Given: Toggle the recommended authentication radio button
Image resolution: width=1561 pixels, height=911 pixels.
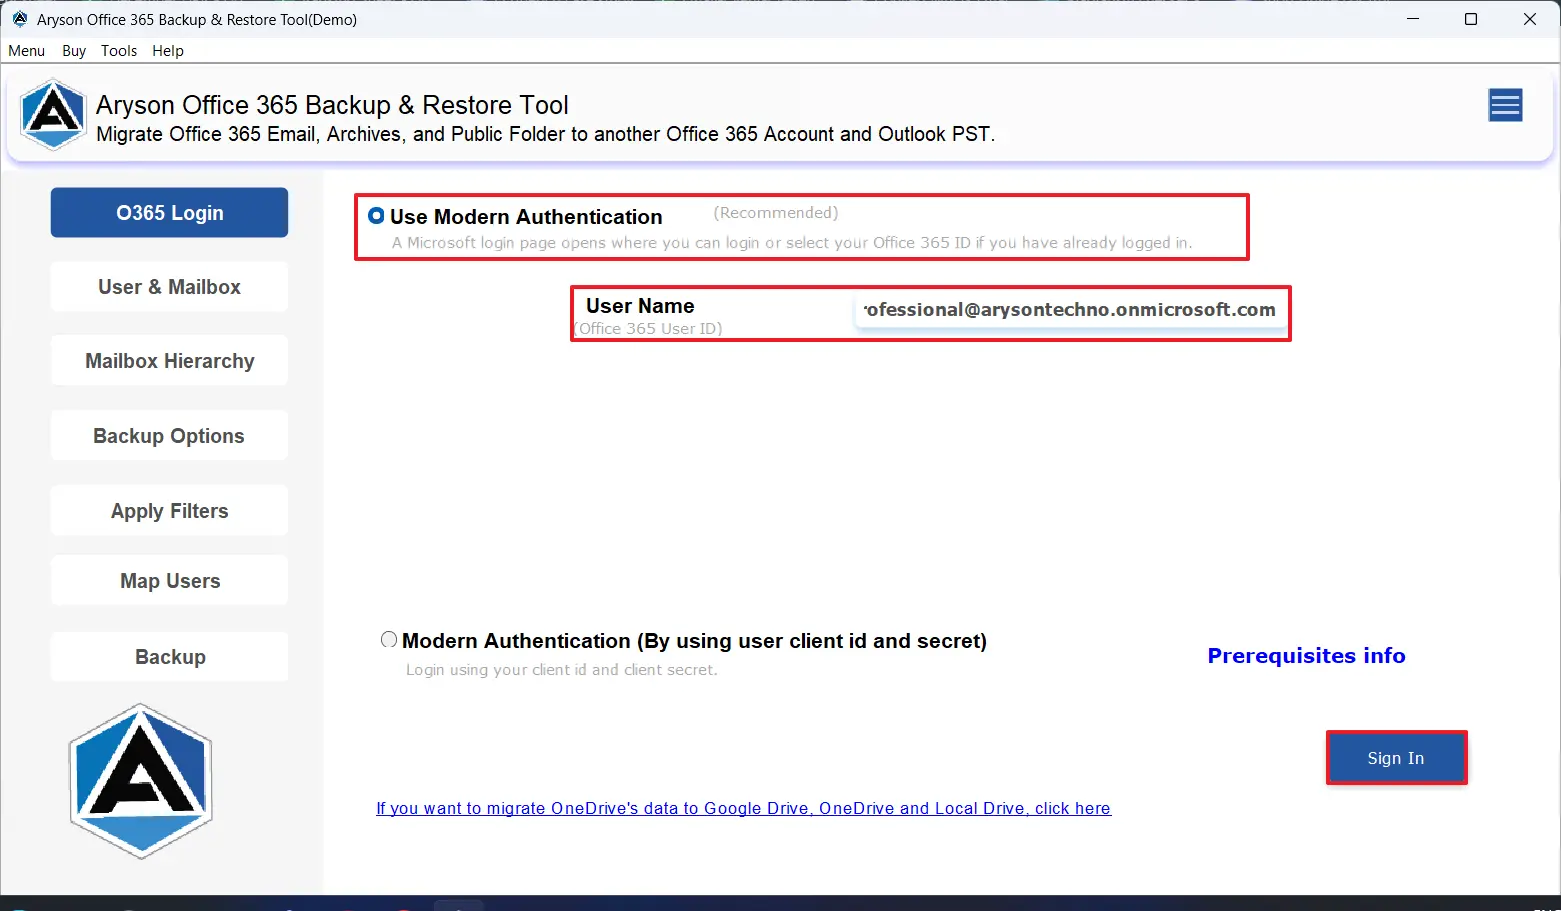Looking at the screenshot, I should pyautogui.click(x=376, y=215).
